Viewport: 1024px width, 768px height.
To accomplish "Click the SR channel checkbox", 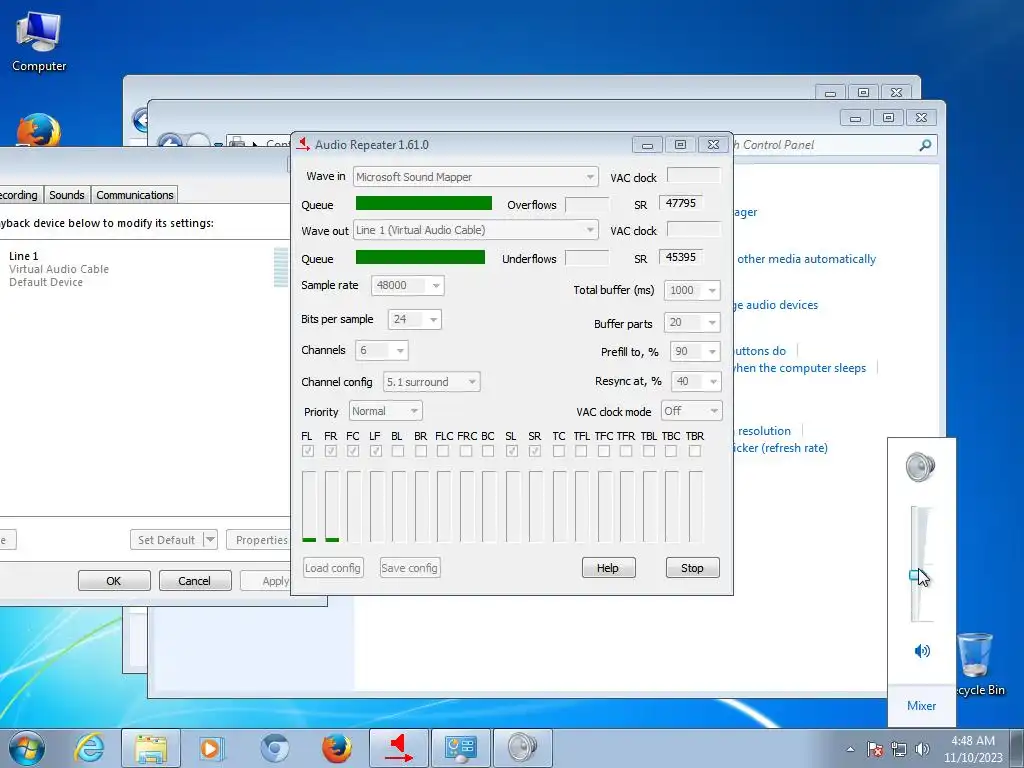I will (x=535, y=451).
